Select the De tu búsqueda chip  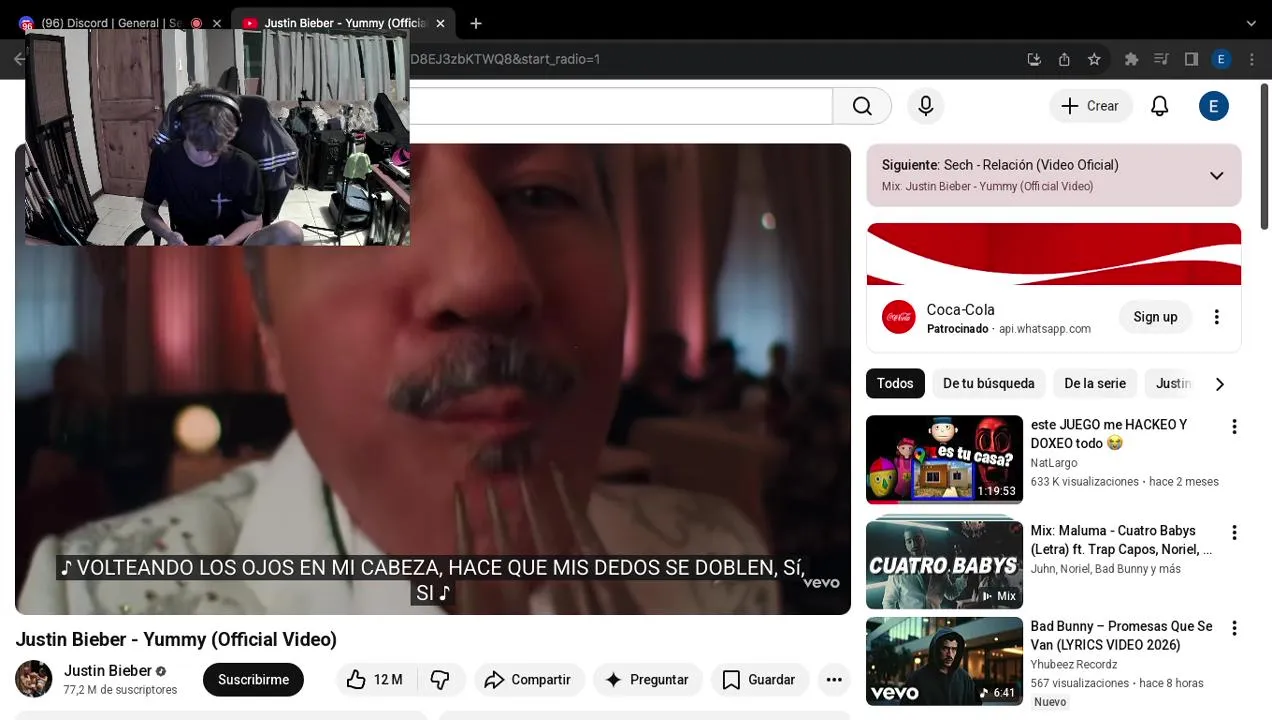(x=989, y=384)
